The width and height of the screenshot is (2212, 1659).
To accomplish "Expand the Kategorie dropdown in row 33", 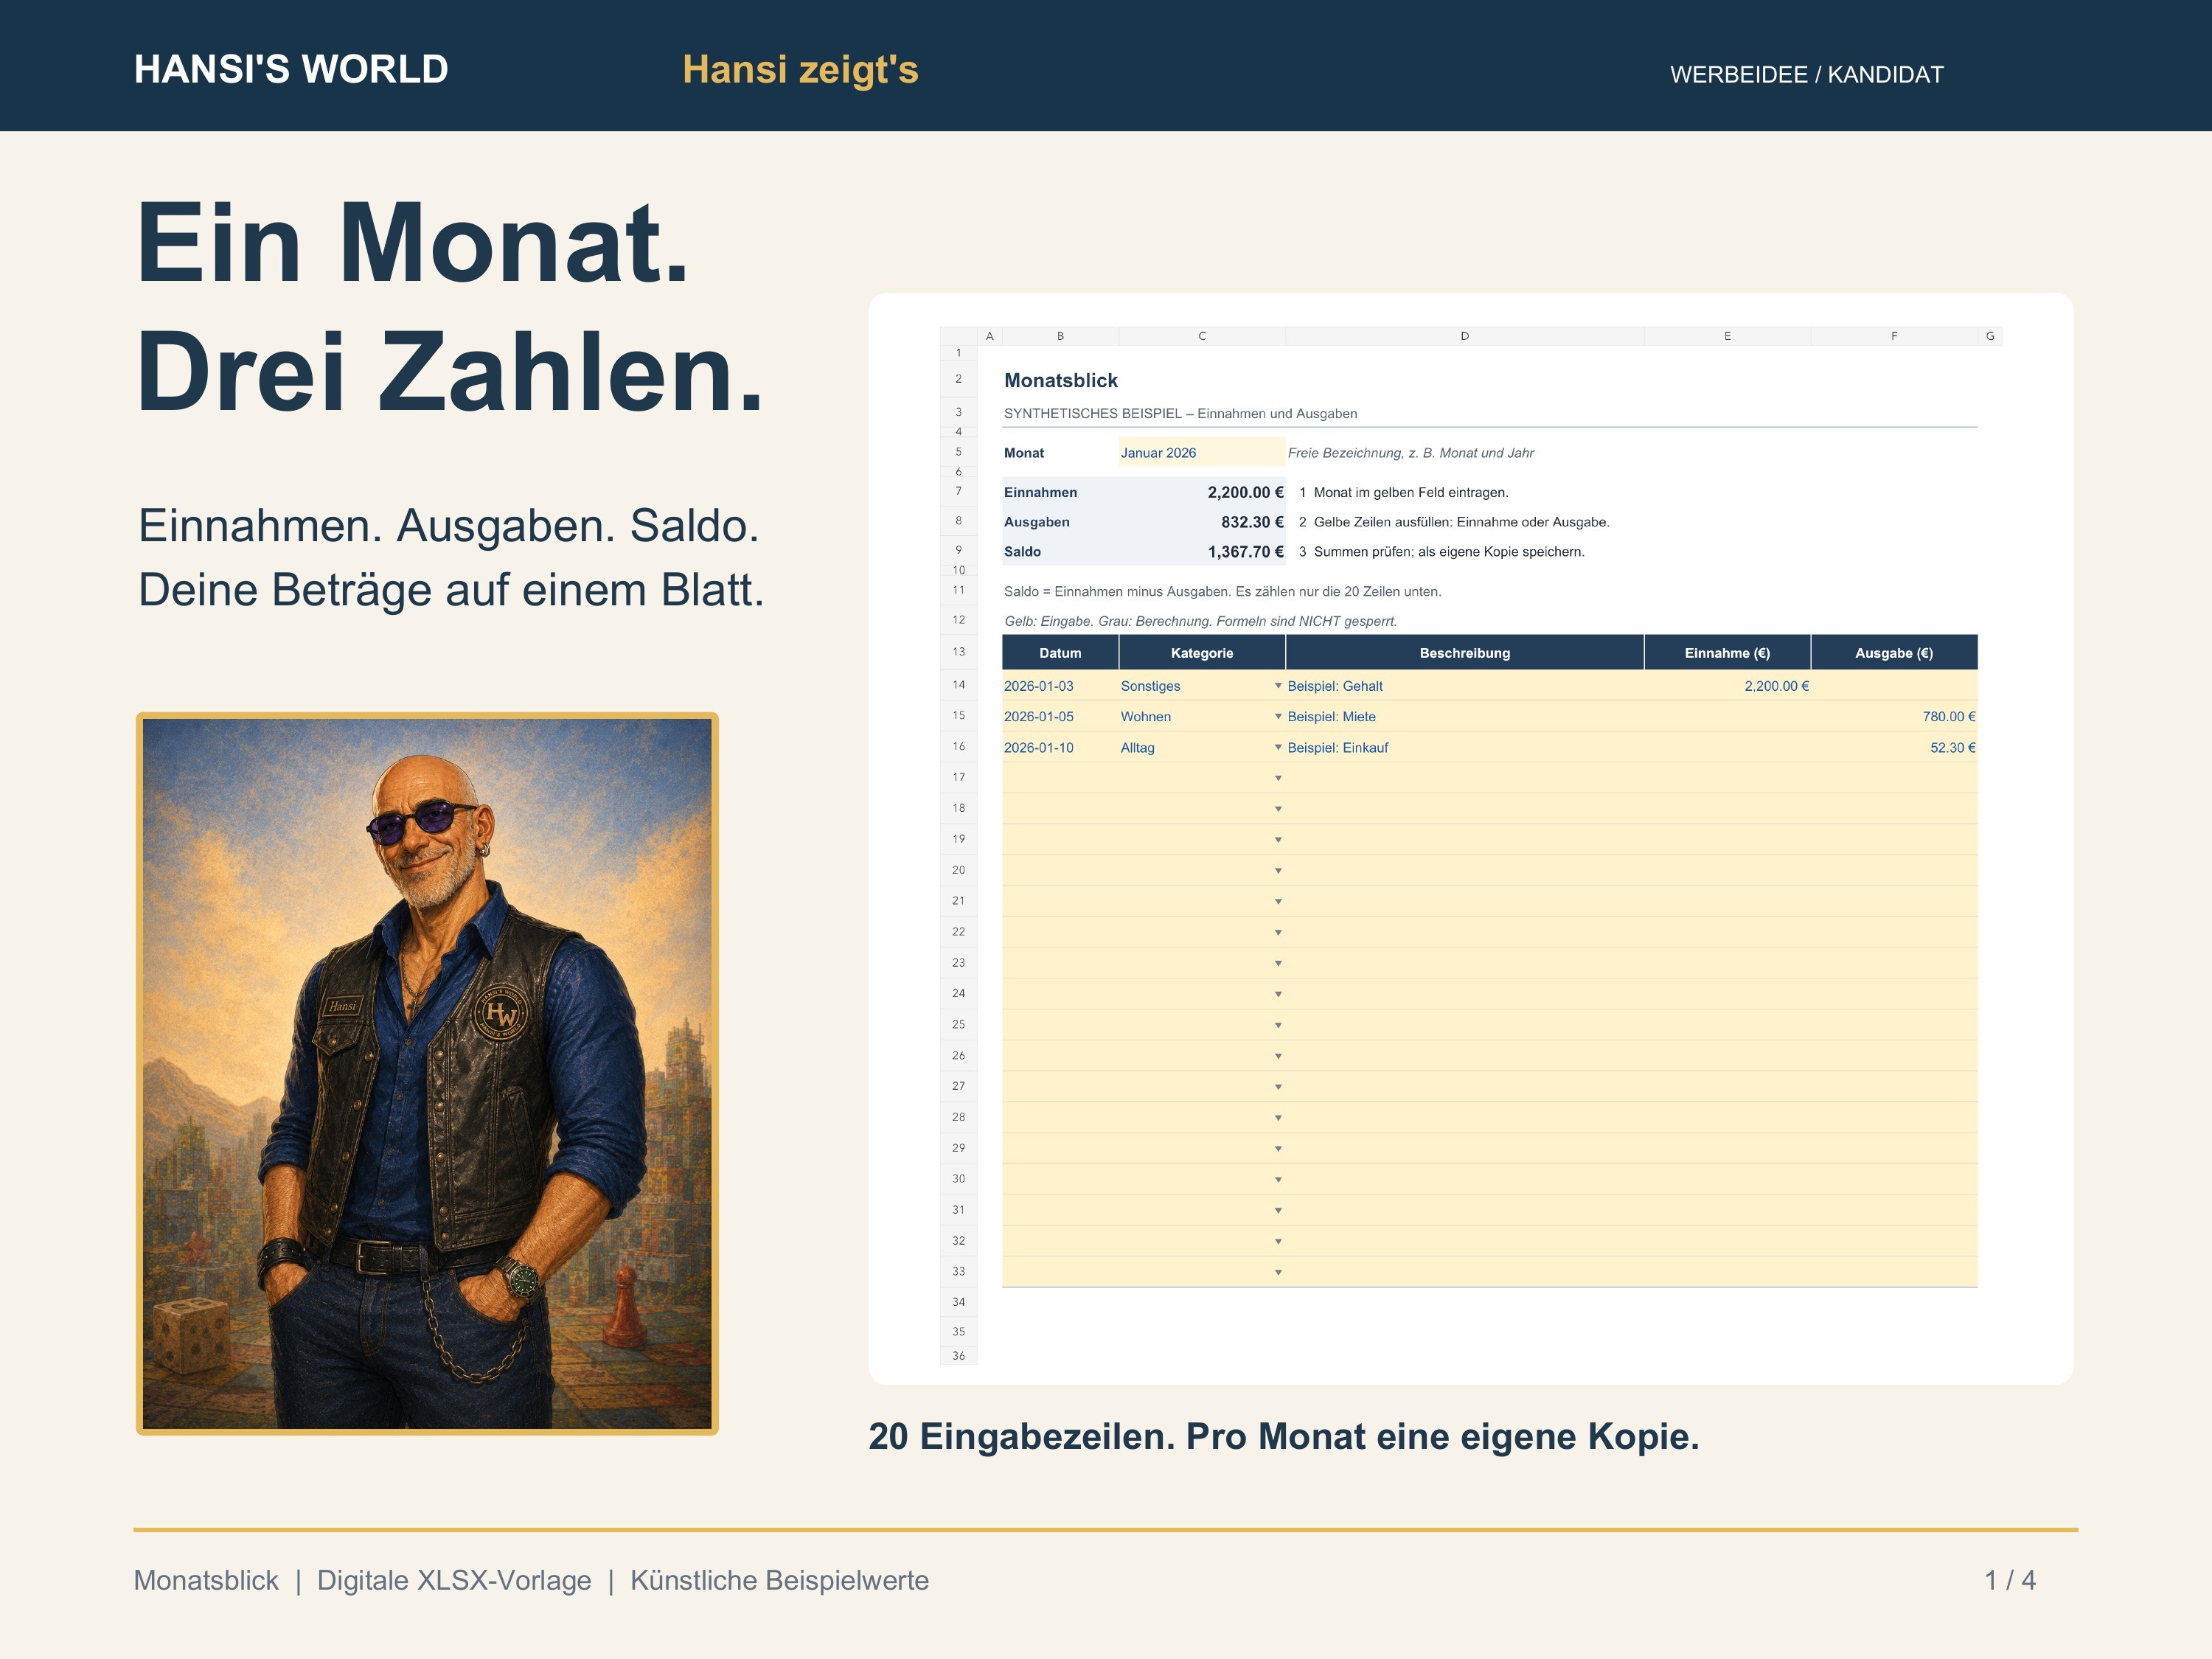I will (1278, 1272).
